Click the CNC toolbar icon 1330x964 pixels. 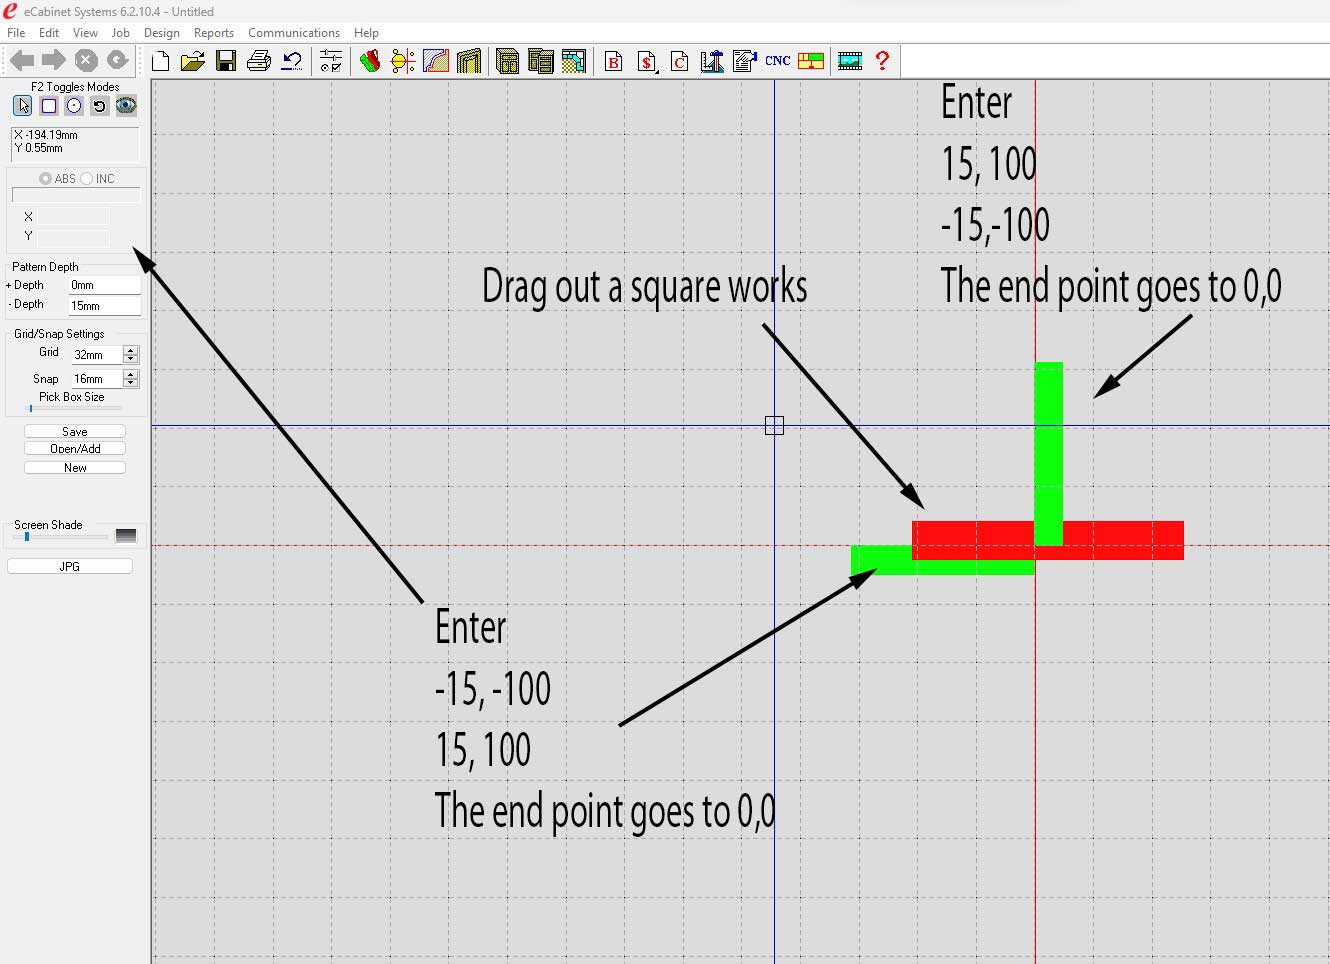pos(777,61)
